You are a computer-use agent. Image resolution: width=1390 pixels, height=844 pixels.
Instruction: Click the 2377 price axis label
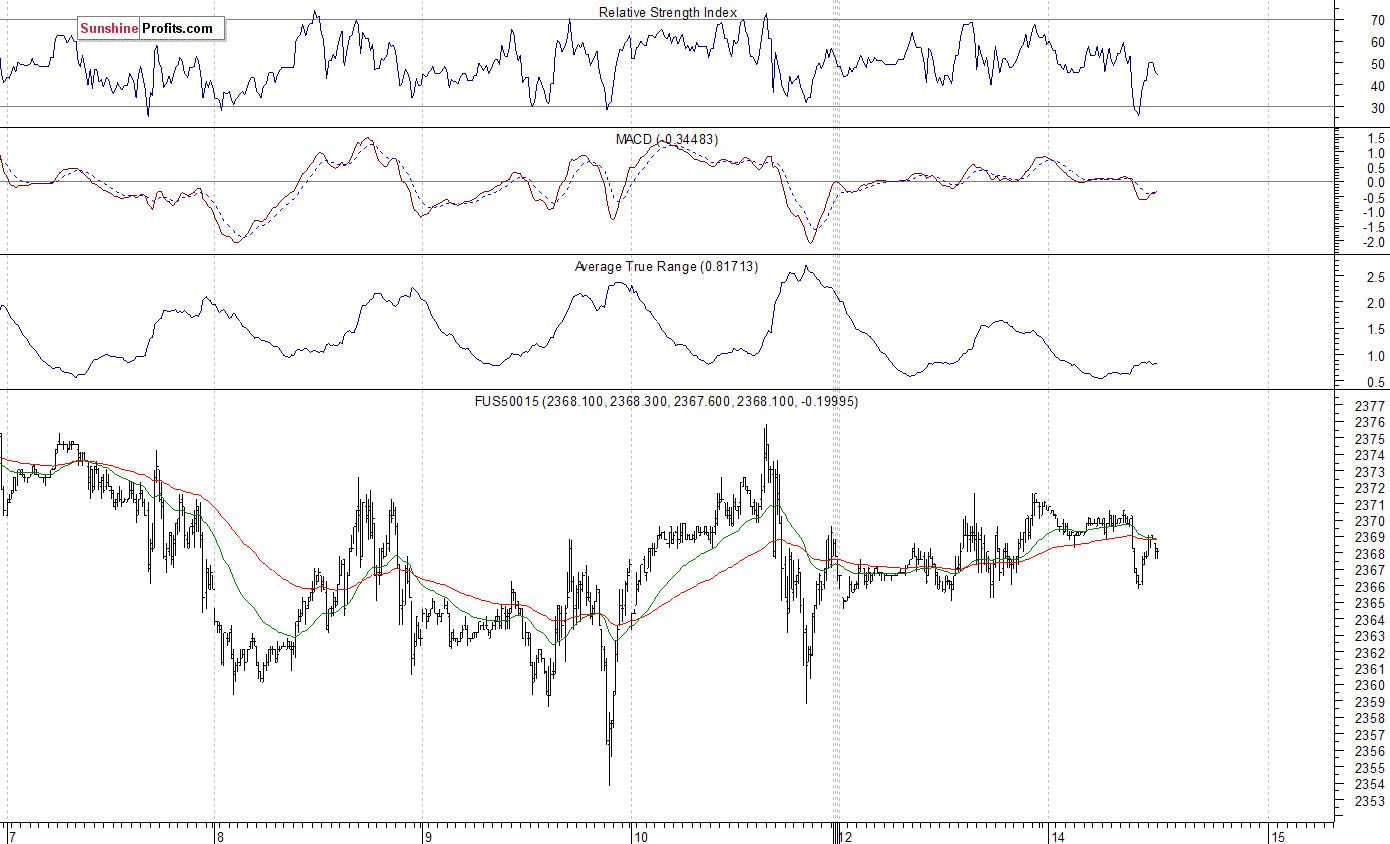pyautogui.click(x=1369, y=407)
